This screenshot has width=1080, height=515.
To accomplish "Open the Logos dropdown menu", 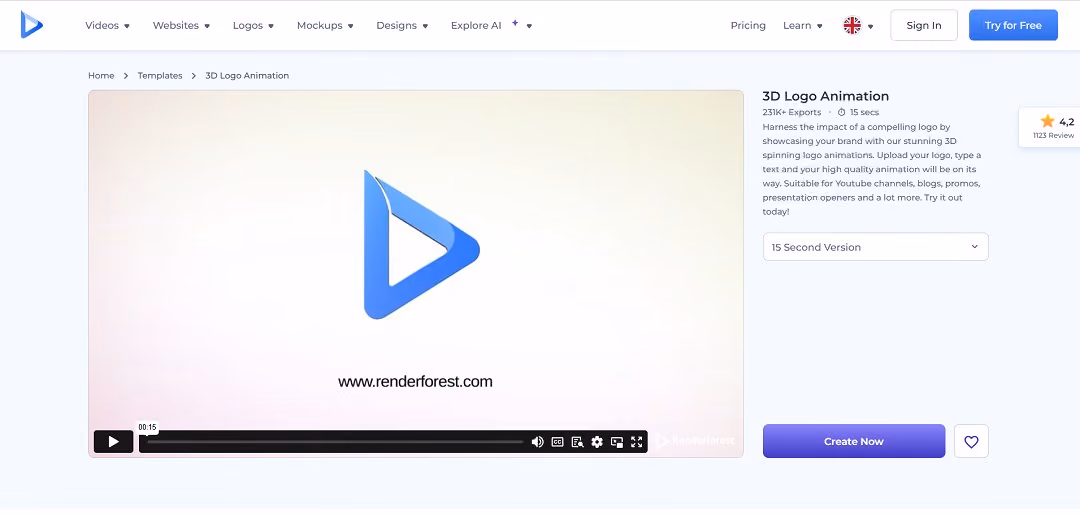I will pyautogui.click(x=253, y=25).
